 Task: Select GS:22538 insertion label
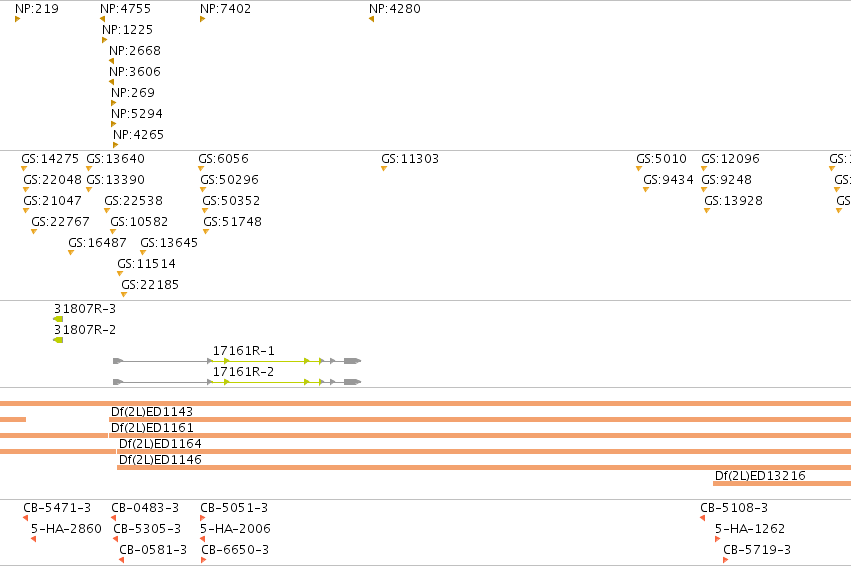click(134, 201)
